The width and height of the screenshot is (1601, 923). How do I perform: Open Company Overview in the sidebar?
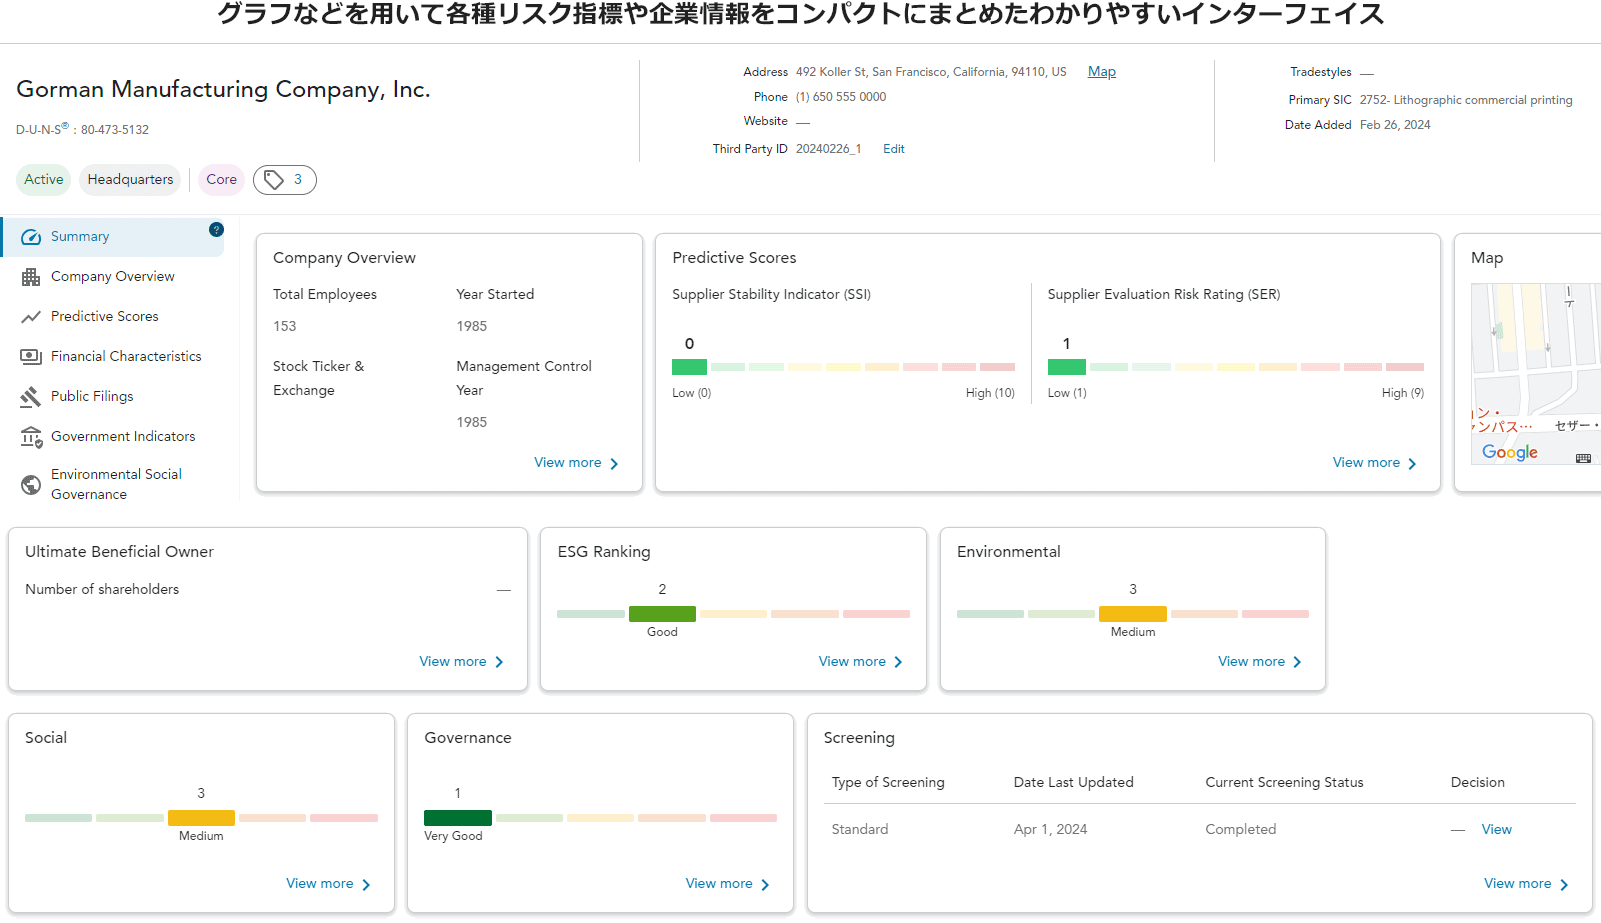112,277
